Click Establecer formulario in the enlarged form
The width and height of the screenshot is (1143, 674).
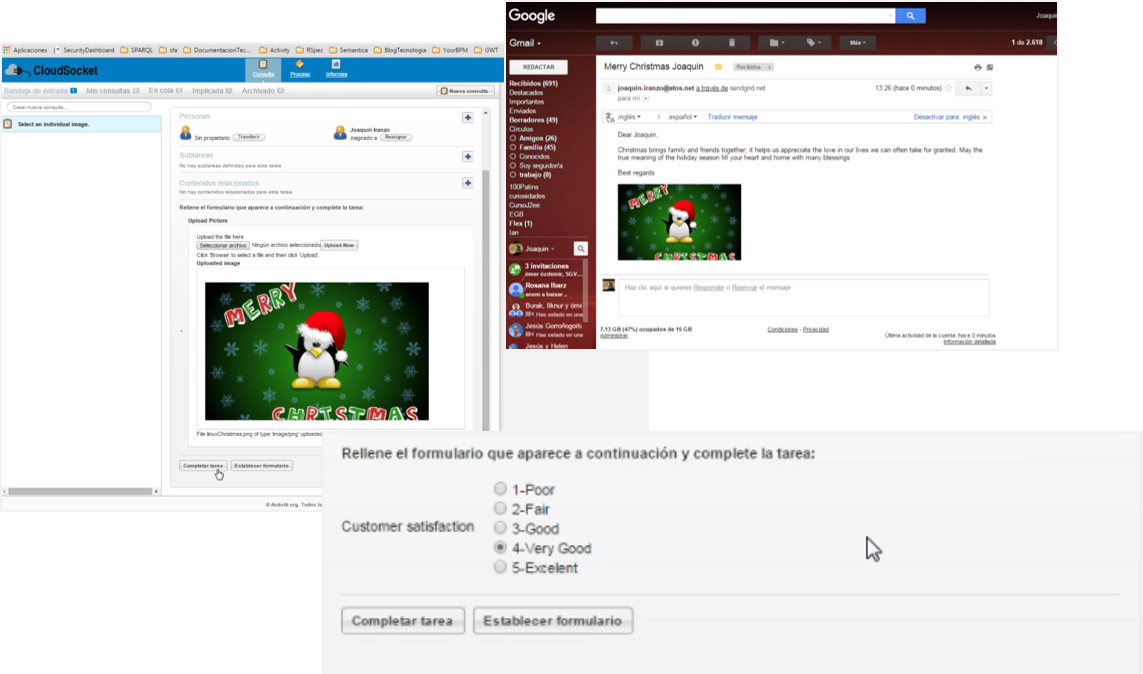(x=553, y=621)
